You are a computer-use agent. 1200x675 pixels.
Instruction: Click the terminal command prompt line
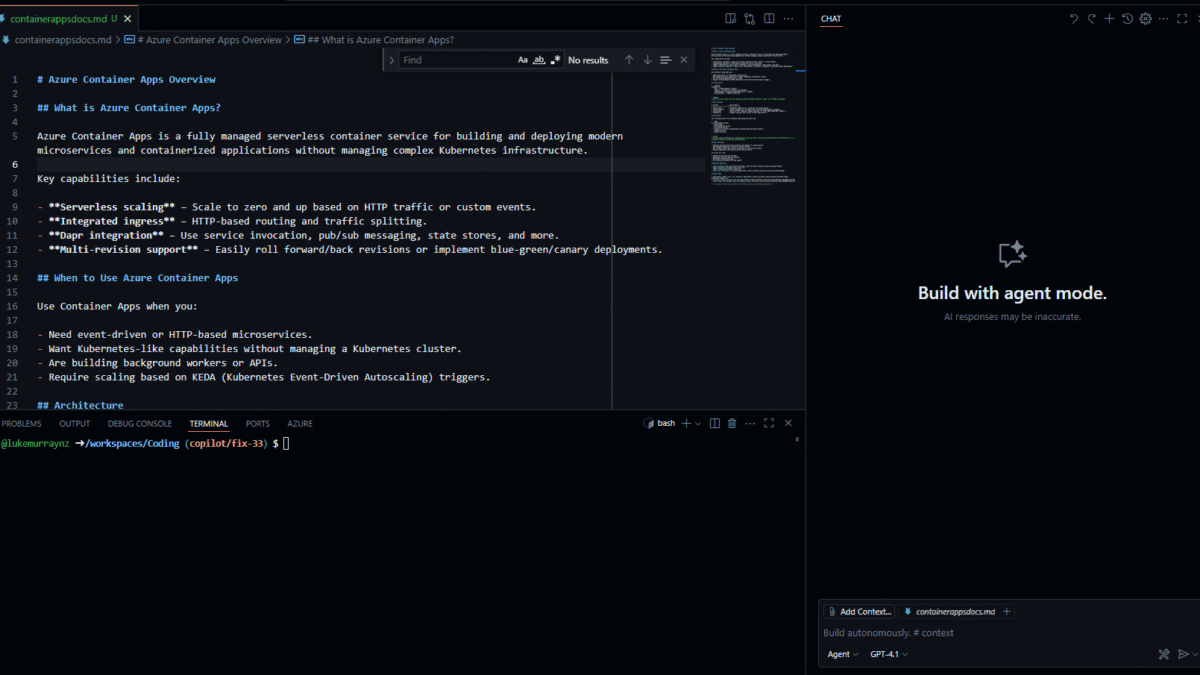coord(145,443)
